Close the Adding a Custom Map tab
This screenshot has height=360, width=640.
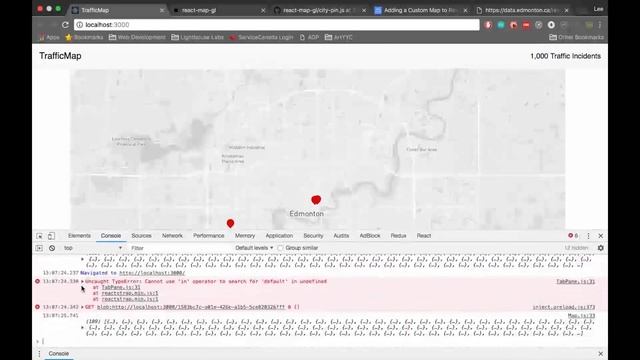465,10
